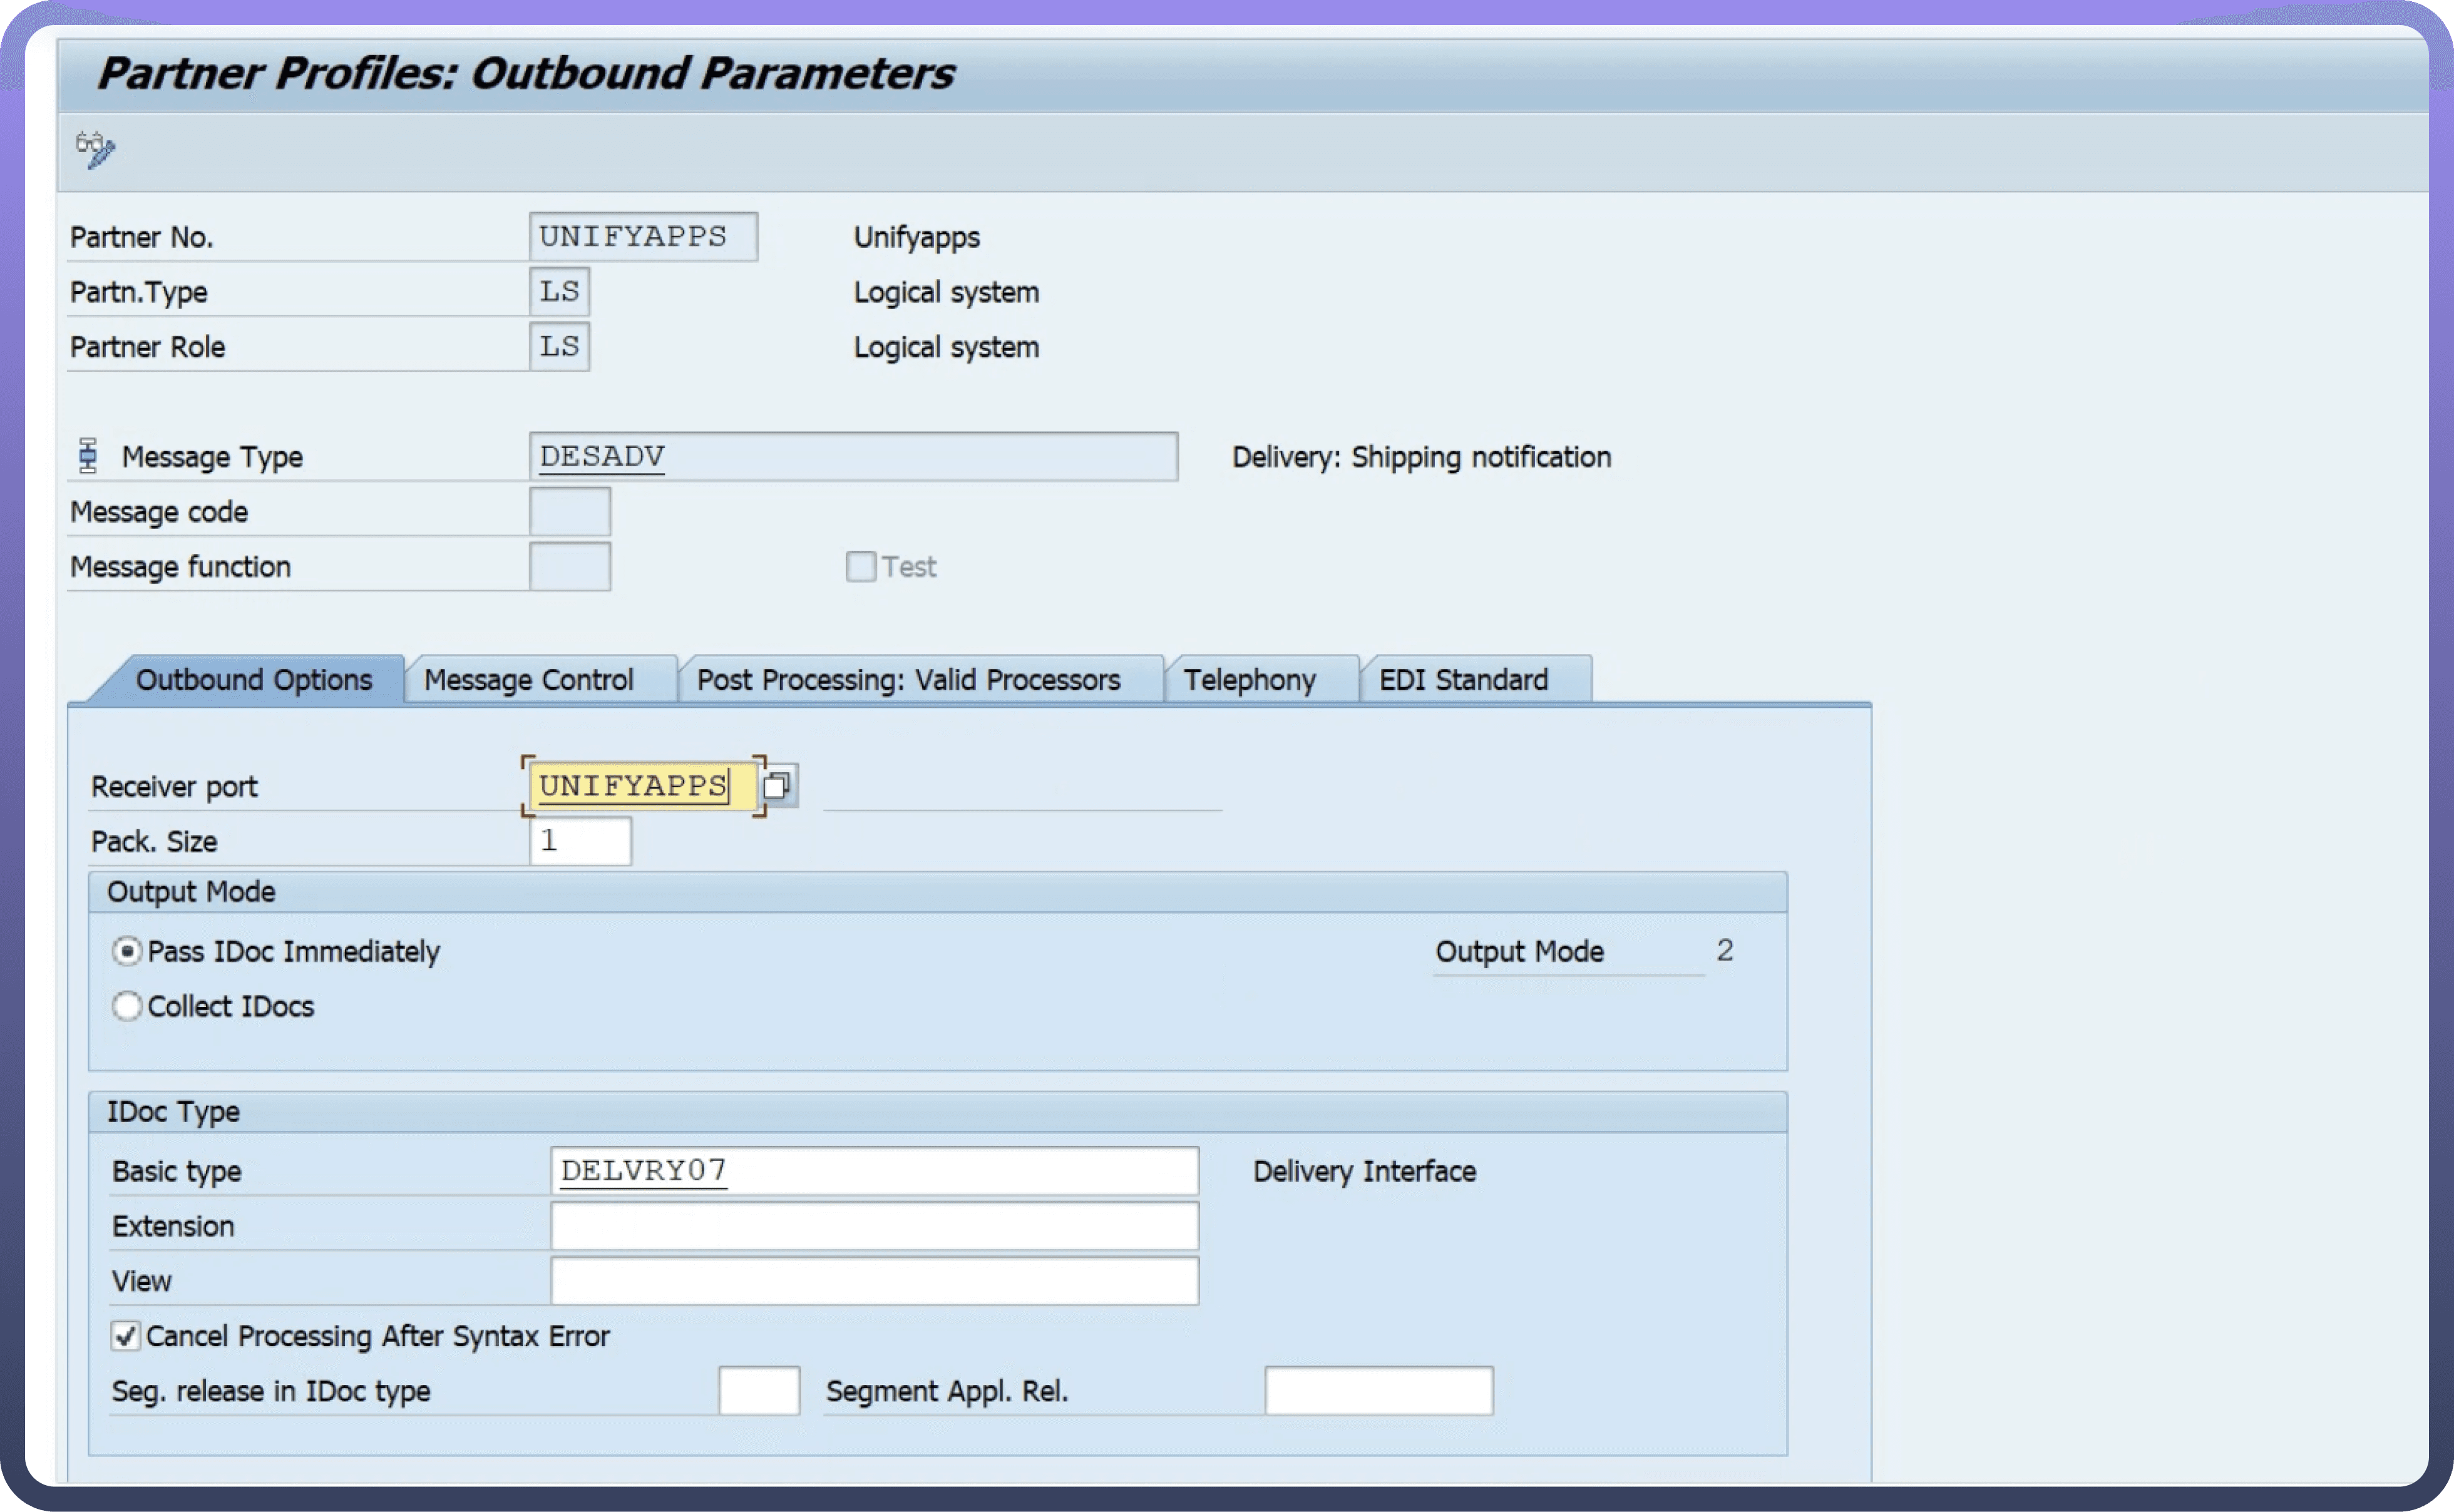This screenshot has width=2454, height=1512.
Task: Click the View input field
Action: pos(873,1281)
